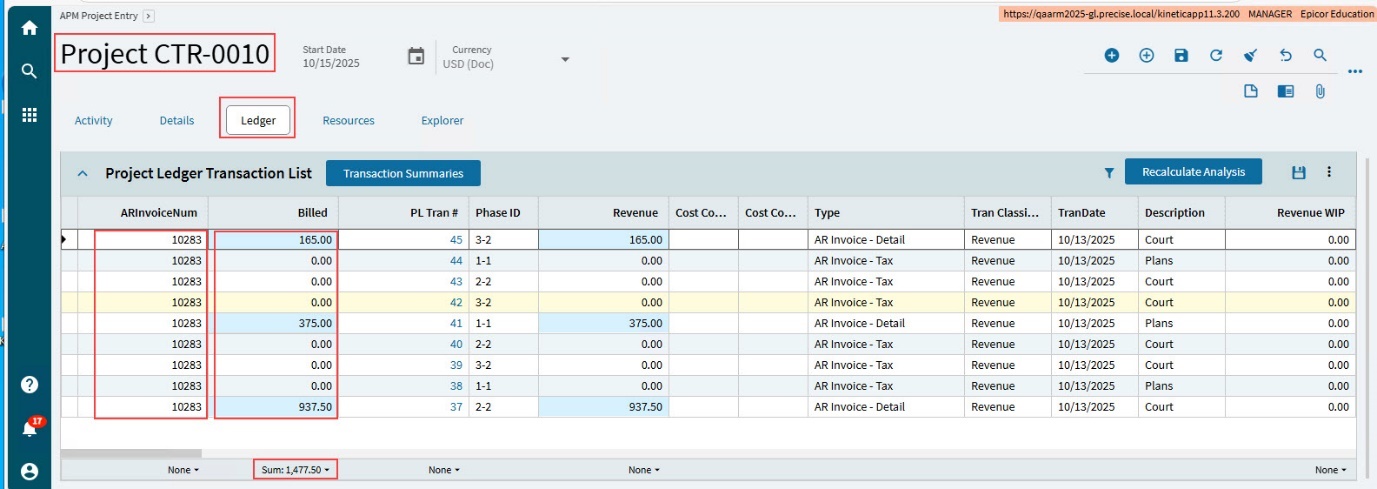Open PL Tran # 44 link
The image size is (1377, 489).
click(456, 261)
